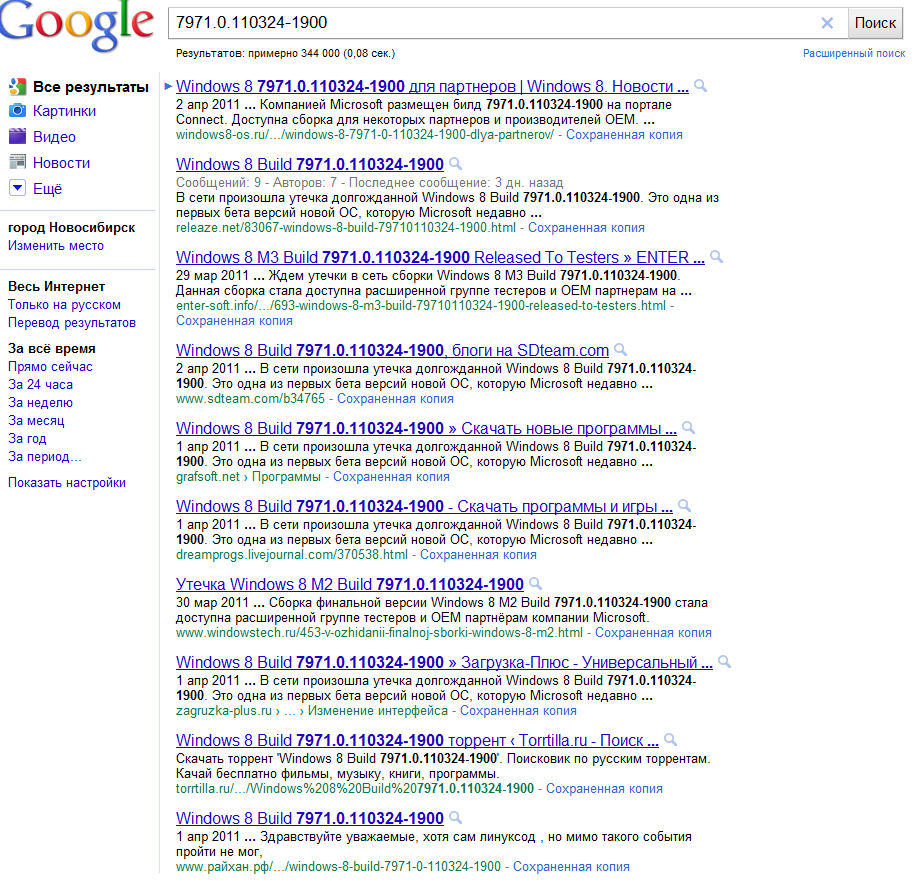Screen dimensions: 920x886
Task: Open cached copy of sdteam.com result
Action: pyautogui.click(x=395, y=399)
